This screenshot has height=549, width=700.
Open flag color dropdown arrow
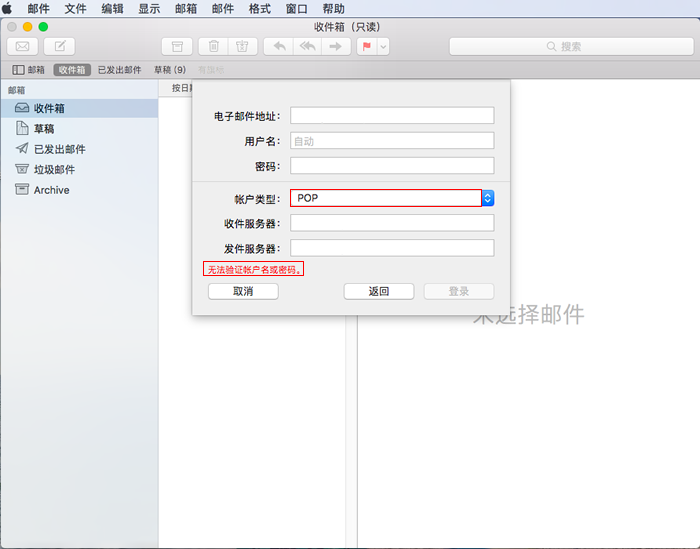click(383, 46)
